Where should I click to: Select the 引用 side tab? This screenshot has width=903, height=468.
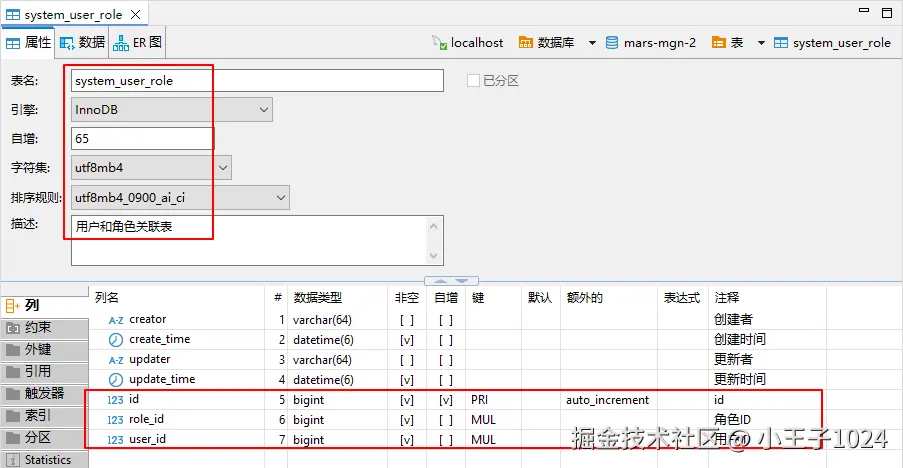44,371
